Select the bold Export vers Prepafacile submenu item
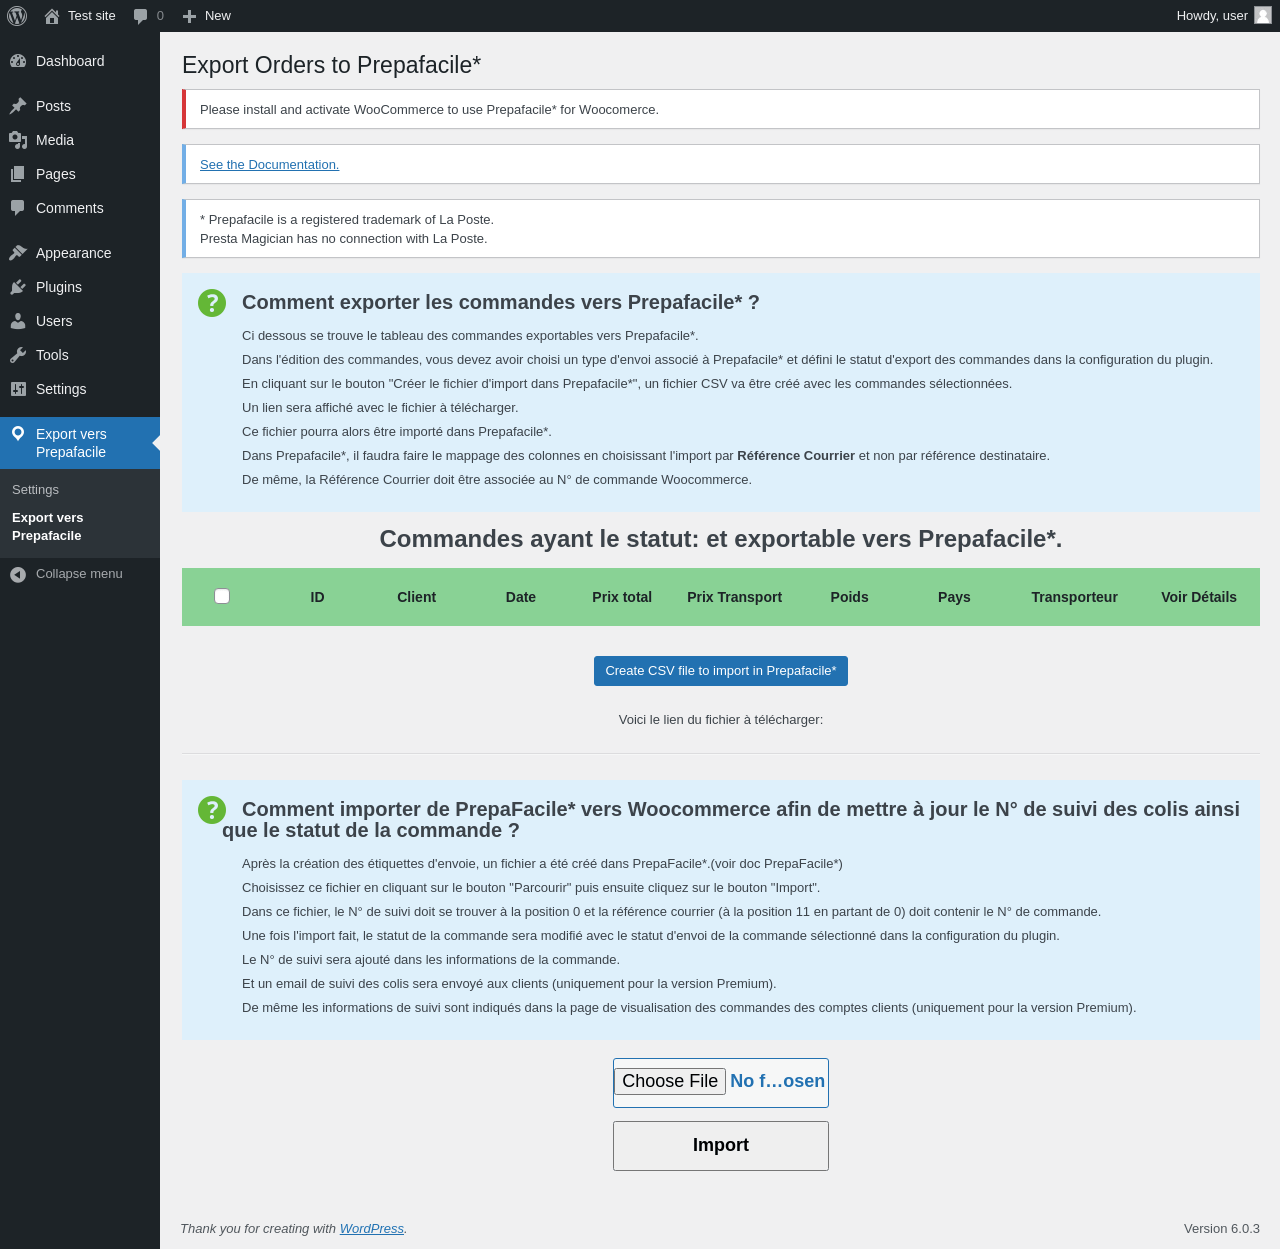This screenshot has height=1249, width=1280. 48,527
